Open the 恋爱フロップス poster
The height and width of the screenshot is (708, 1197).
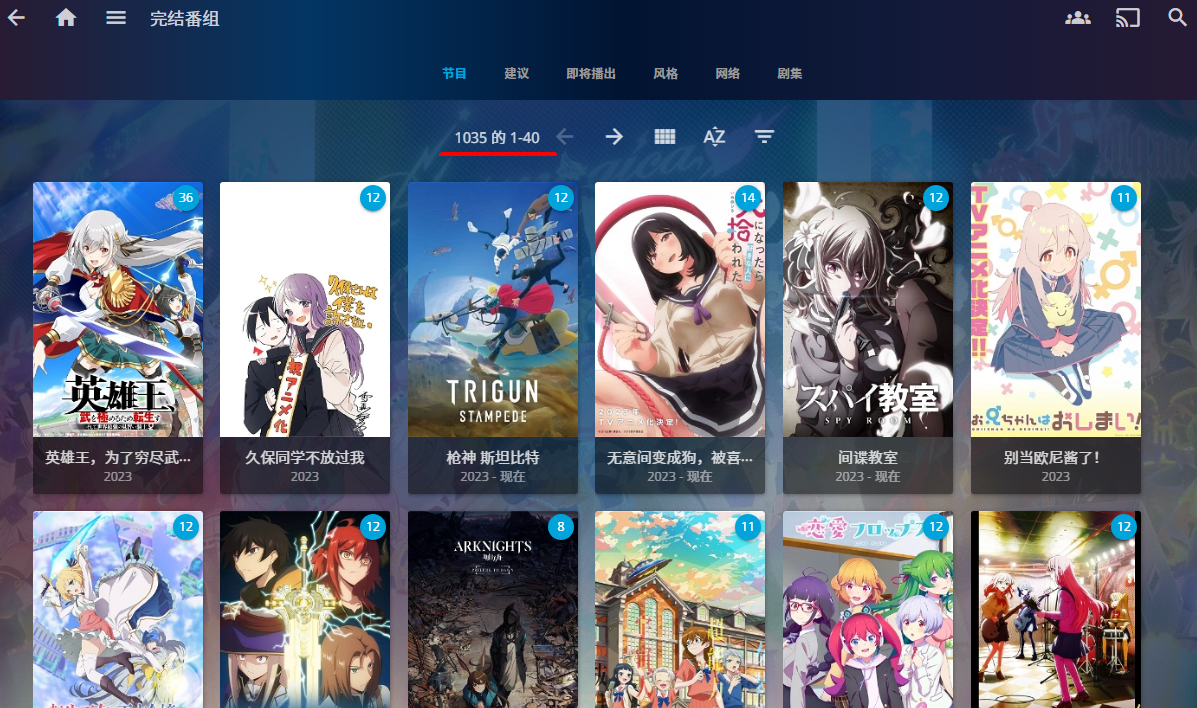(867, 609)
